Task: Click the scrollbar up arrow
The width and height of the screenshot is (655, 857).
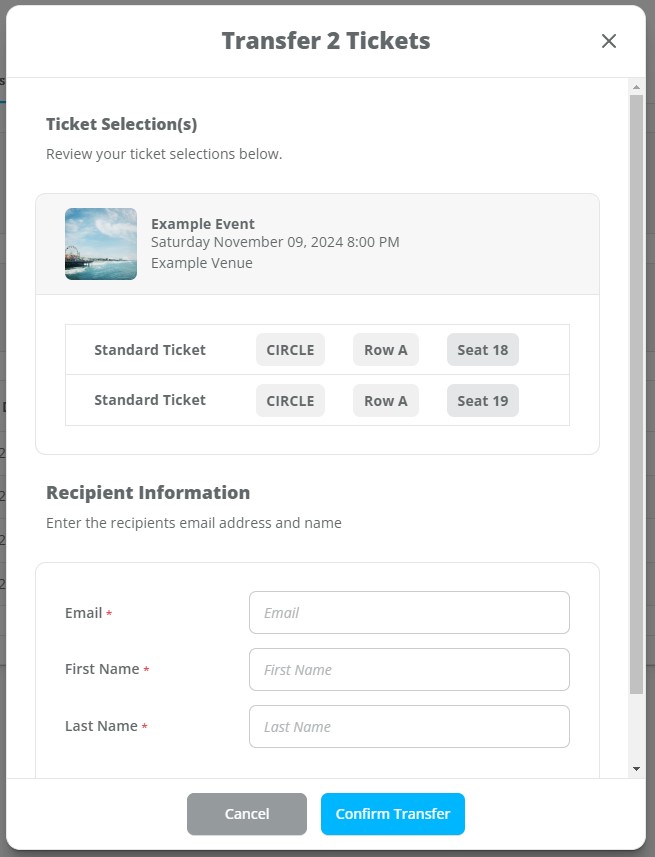Action: point(636,87)
